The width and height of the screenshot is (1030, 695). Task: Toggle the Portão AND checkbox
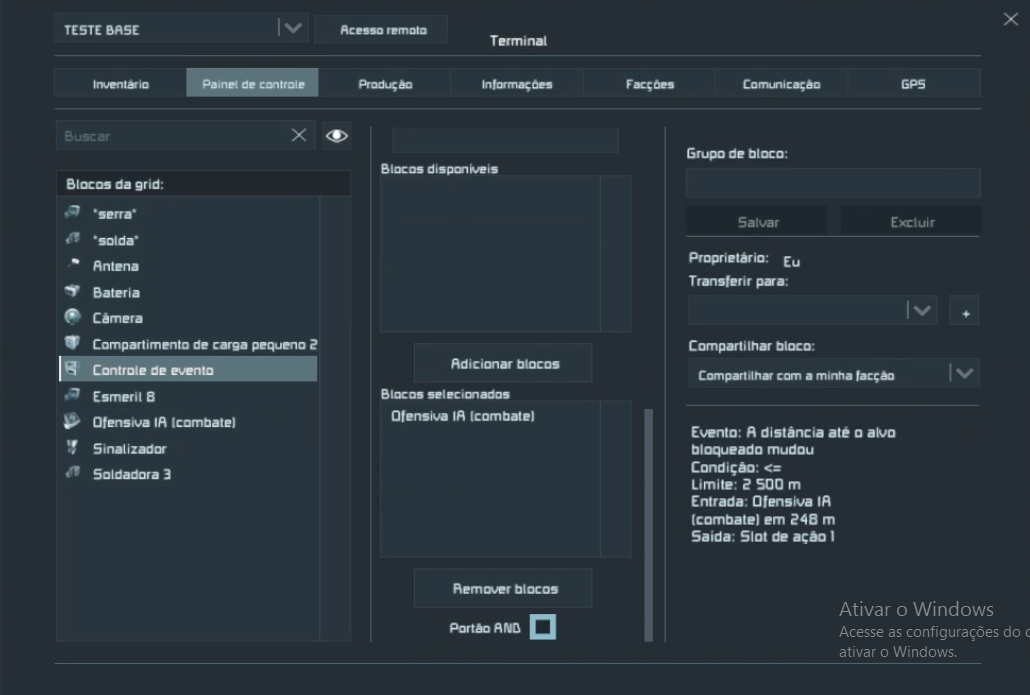[542, 628]
